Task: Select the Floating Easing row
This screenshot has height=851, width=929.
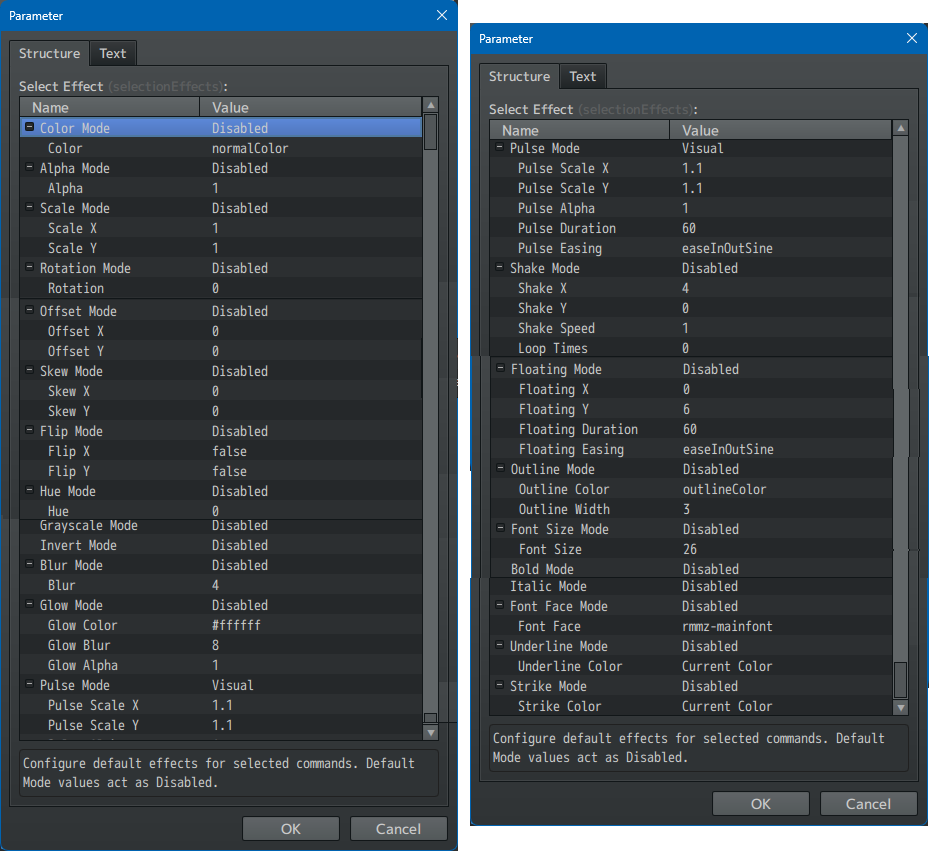Action: pos(691,449)
